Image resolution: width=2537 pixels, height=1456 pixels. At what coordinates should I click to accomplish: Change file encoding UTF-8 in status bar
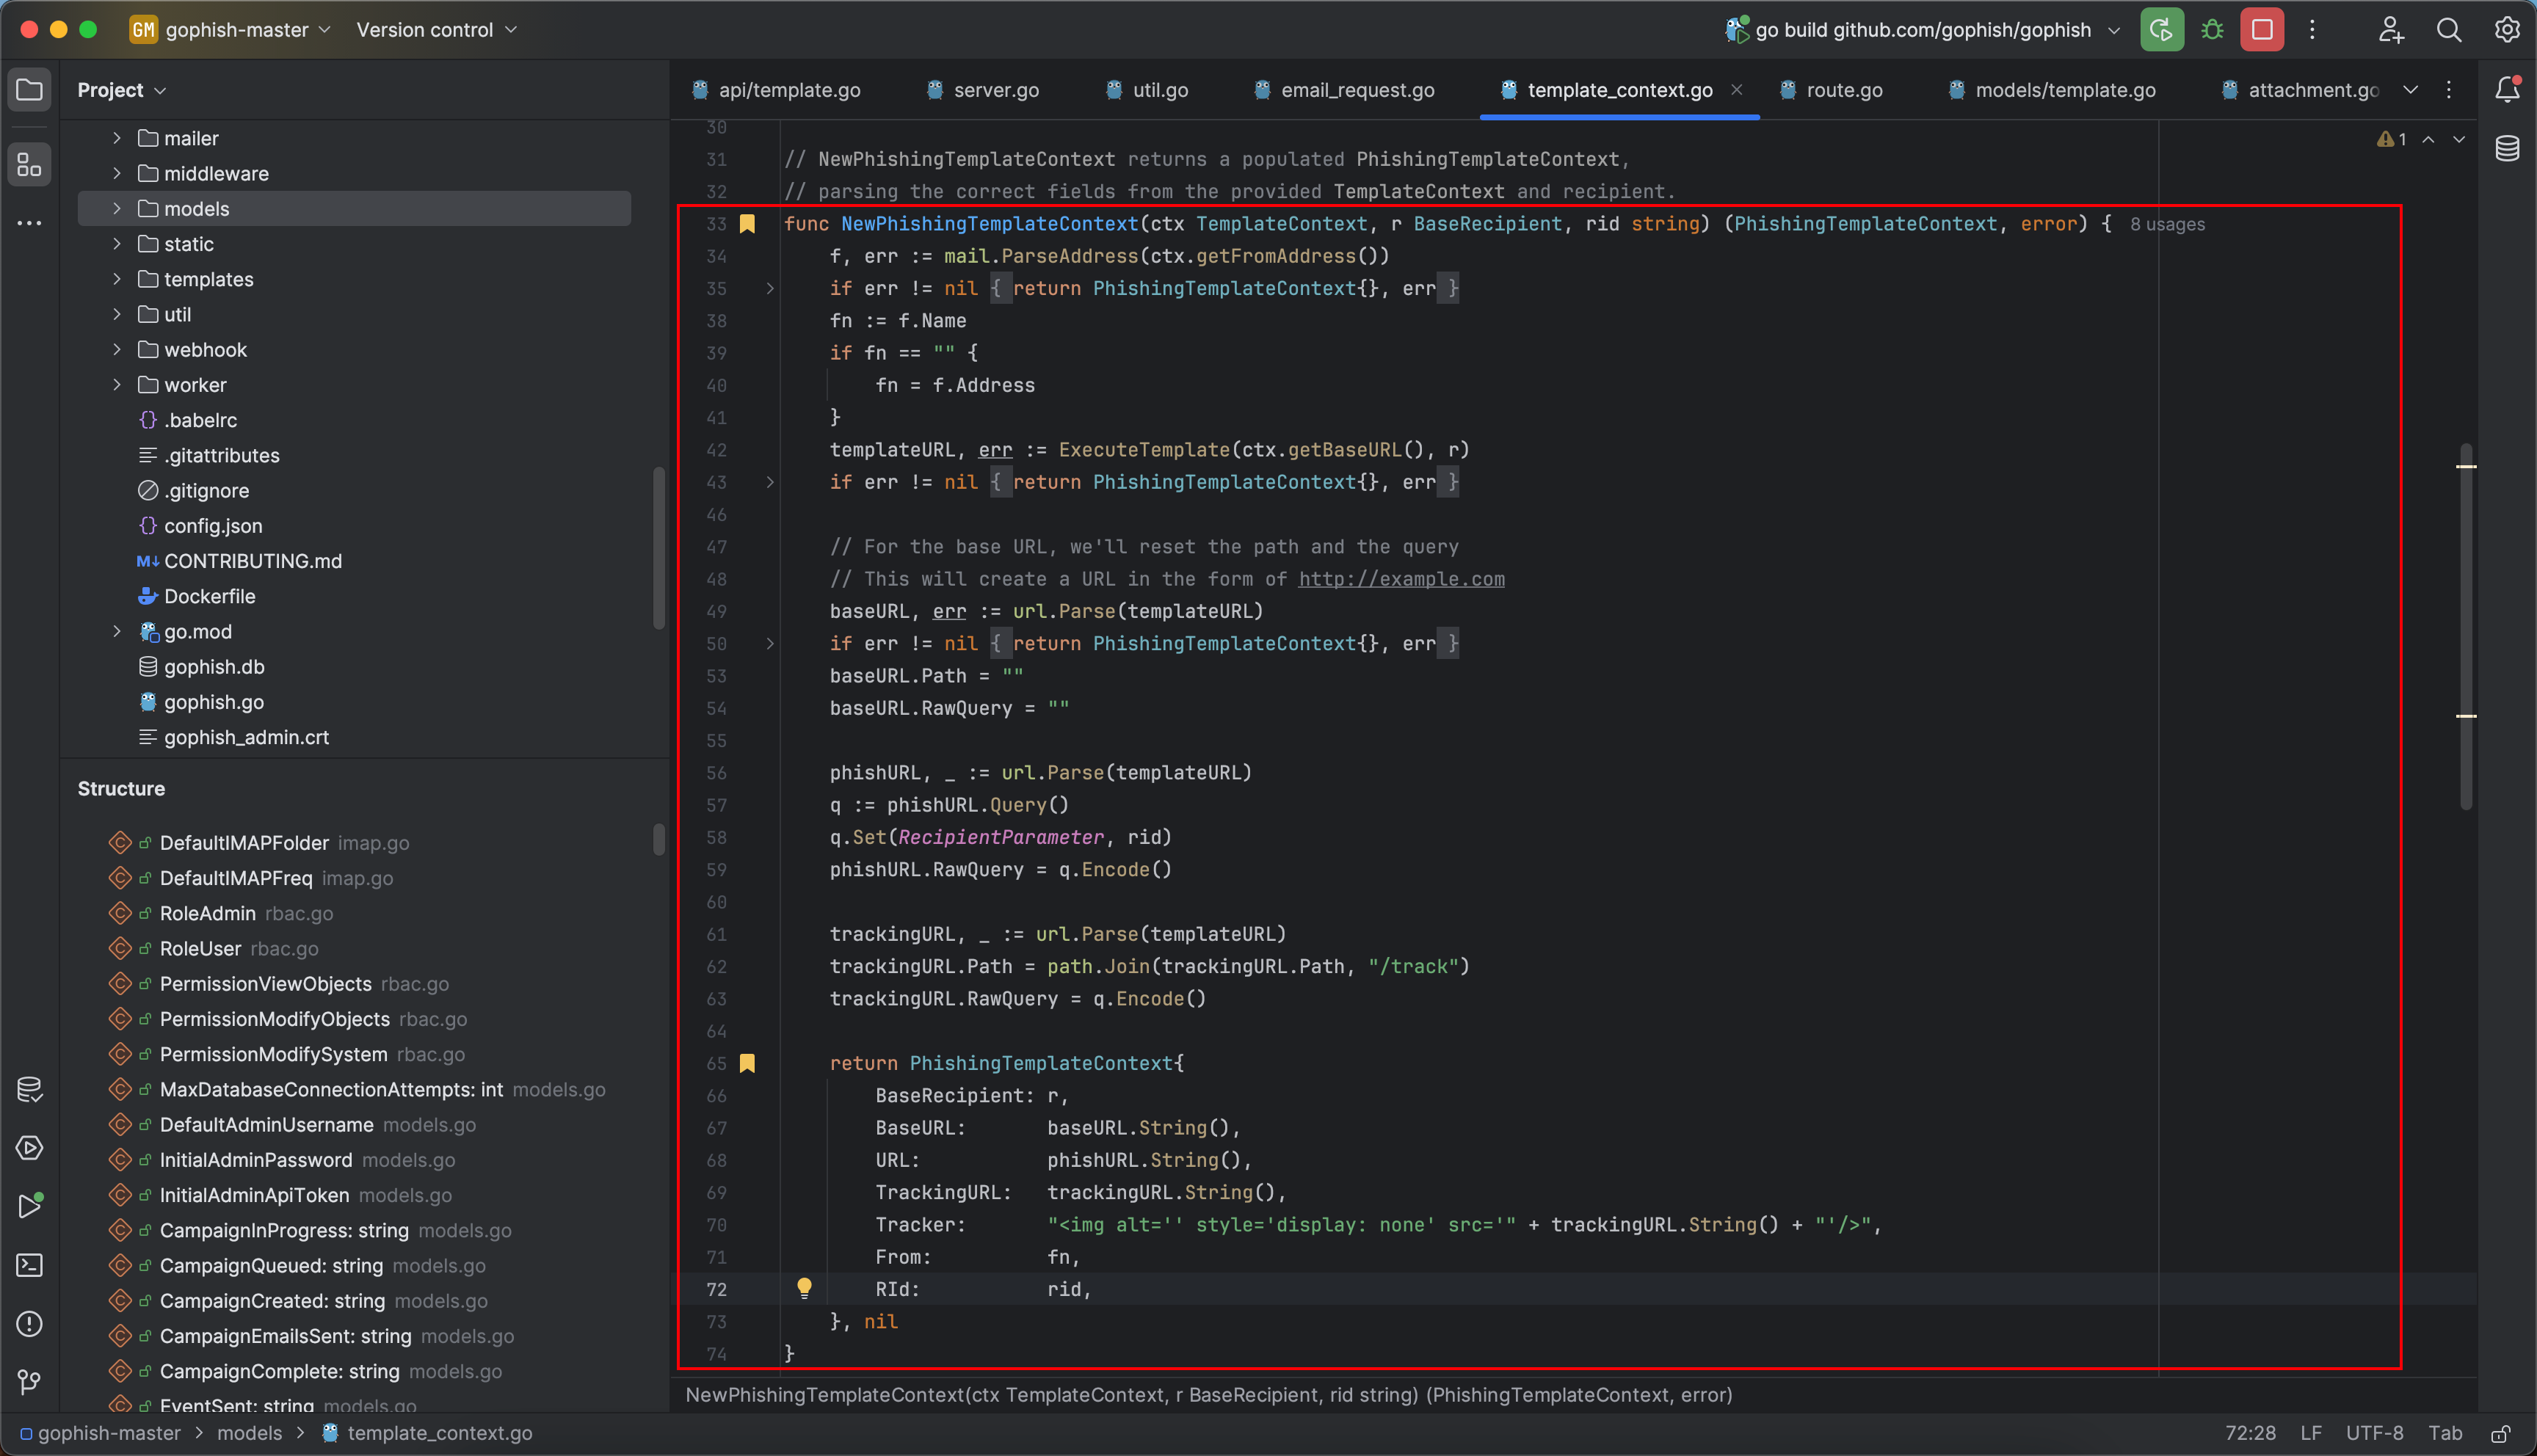[2374, 1433]
